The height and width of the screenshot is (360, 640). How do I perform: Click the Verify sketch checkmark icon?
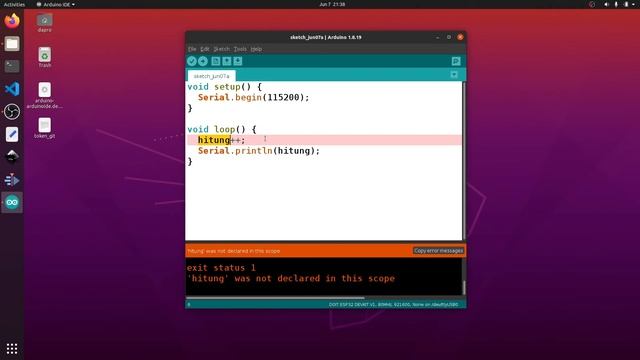coord(192,61)
